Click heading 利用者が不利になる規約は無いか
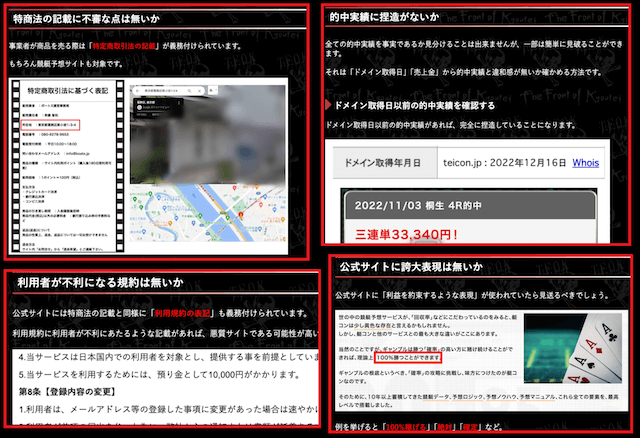The width and height of the screenshot is (640, 438). click(100, 282)
